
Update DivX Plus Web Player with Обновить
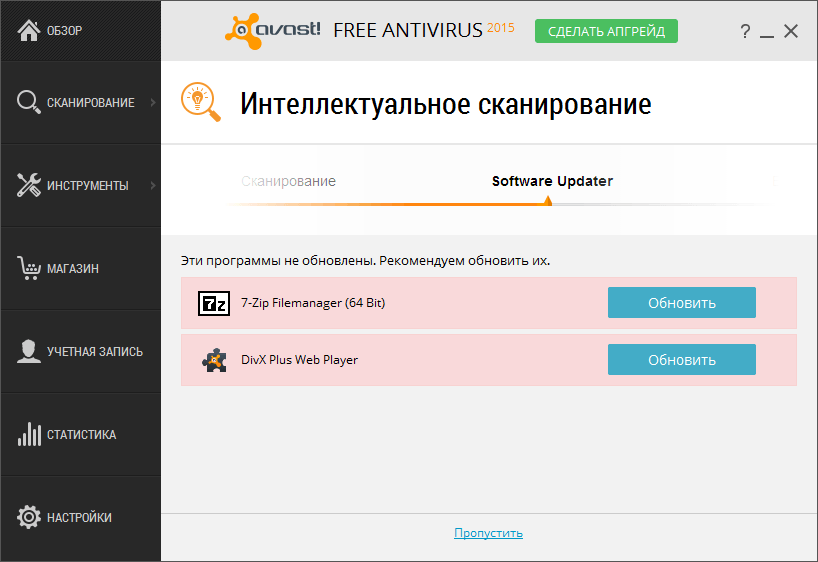682,360
